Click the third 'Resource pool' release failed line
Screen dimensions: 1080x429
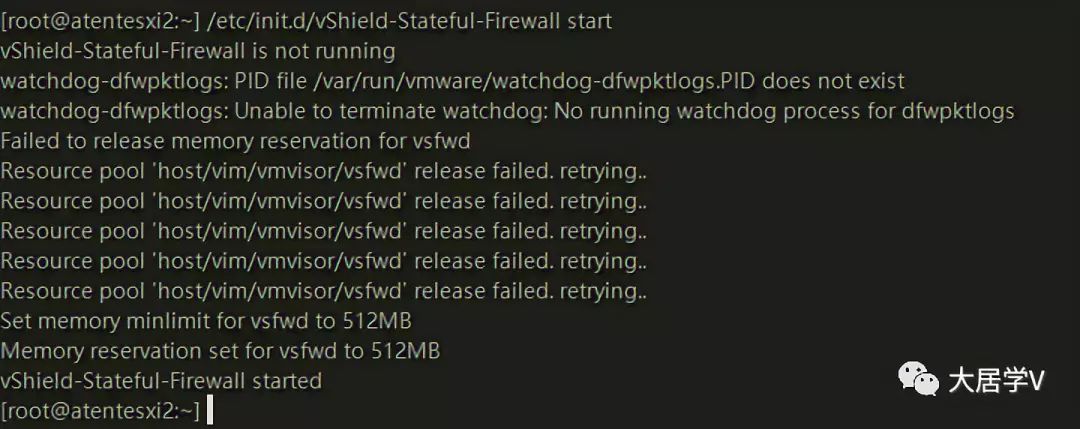(x=324, y=231)
